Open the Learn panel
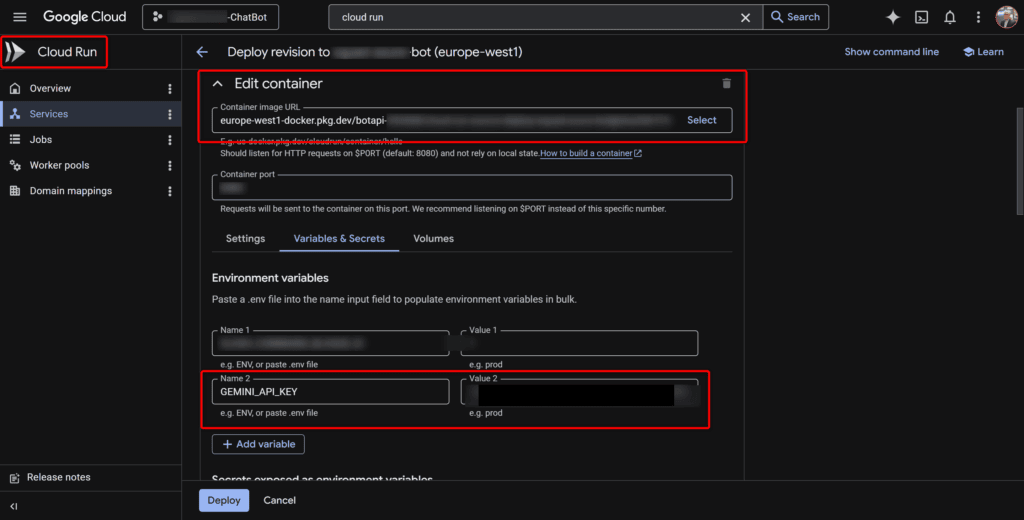This screenshot has height=520, width=1024. click(984, 52)
